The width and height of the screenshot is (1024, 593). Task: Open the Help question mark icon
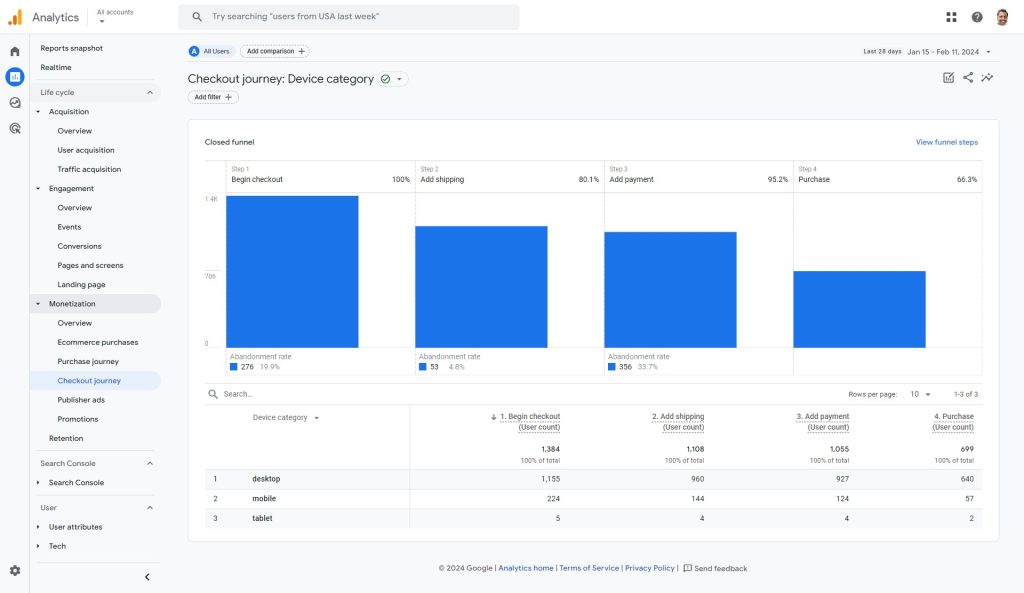976,17
